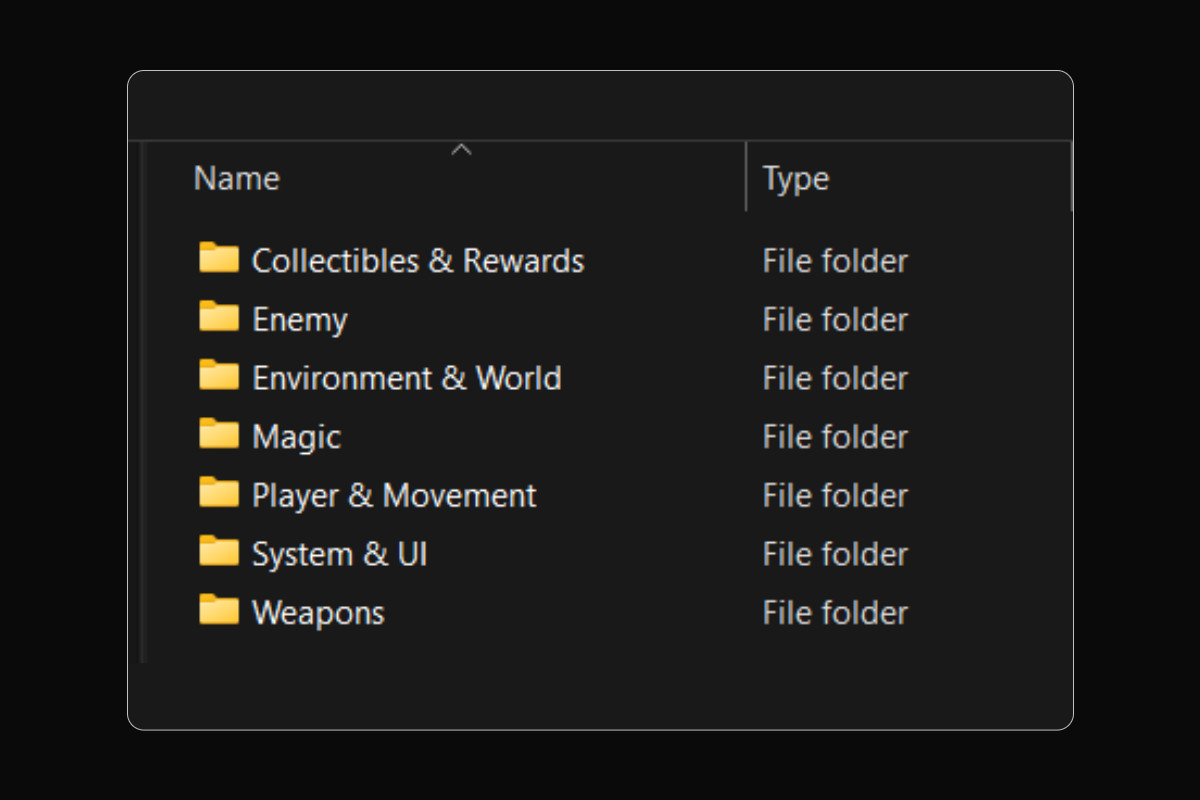Select the Name column header
This screenshot has height=800, width=1200.
pos(236,178)
